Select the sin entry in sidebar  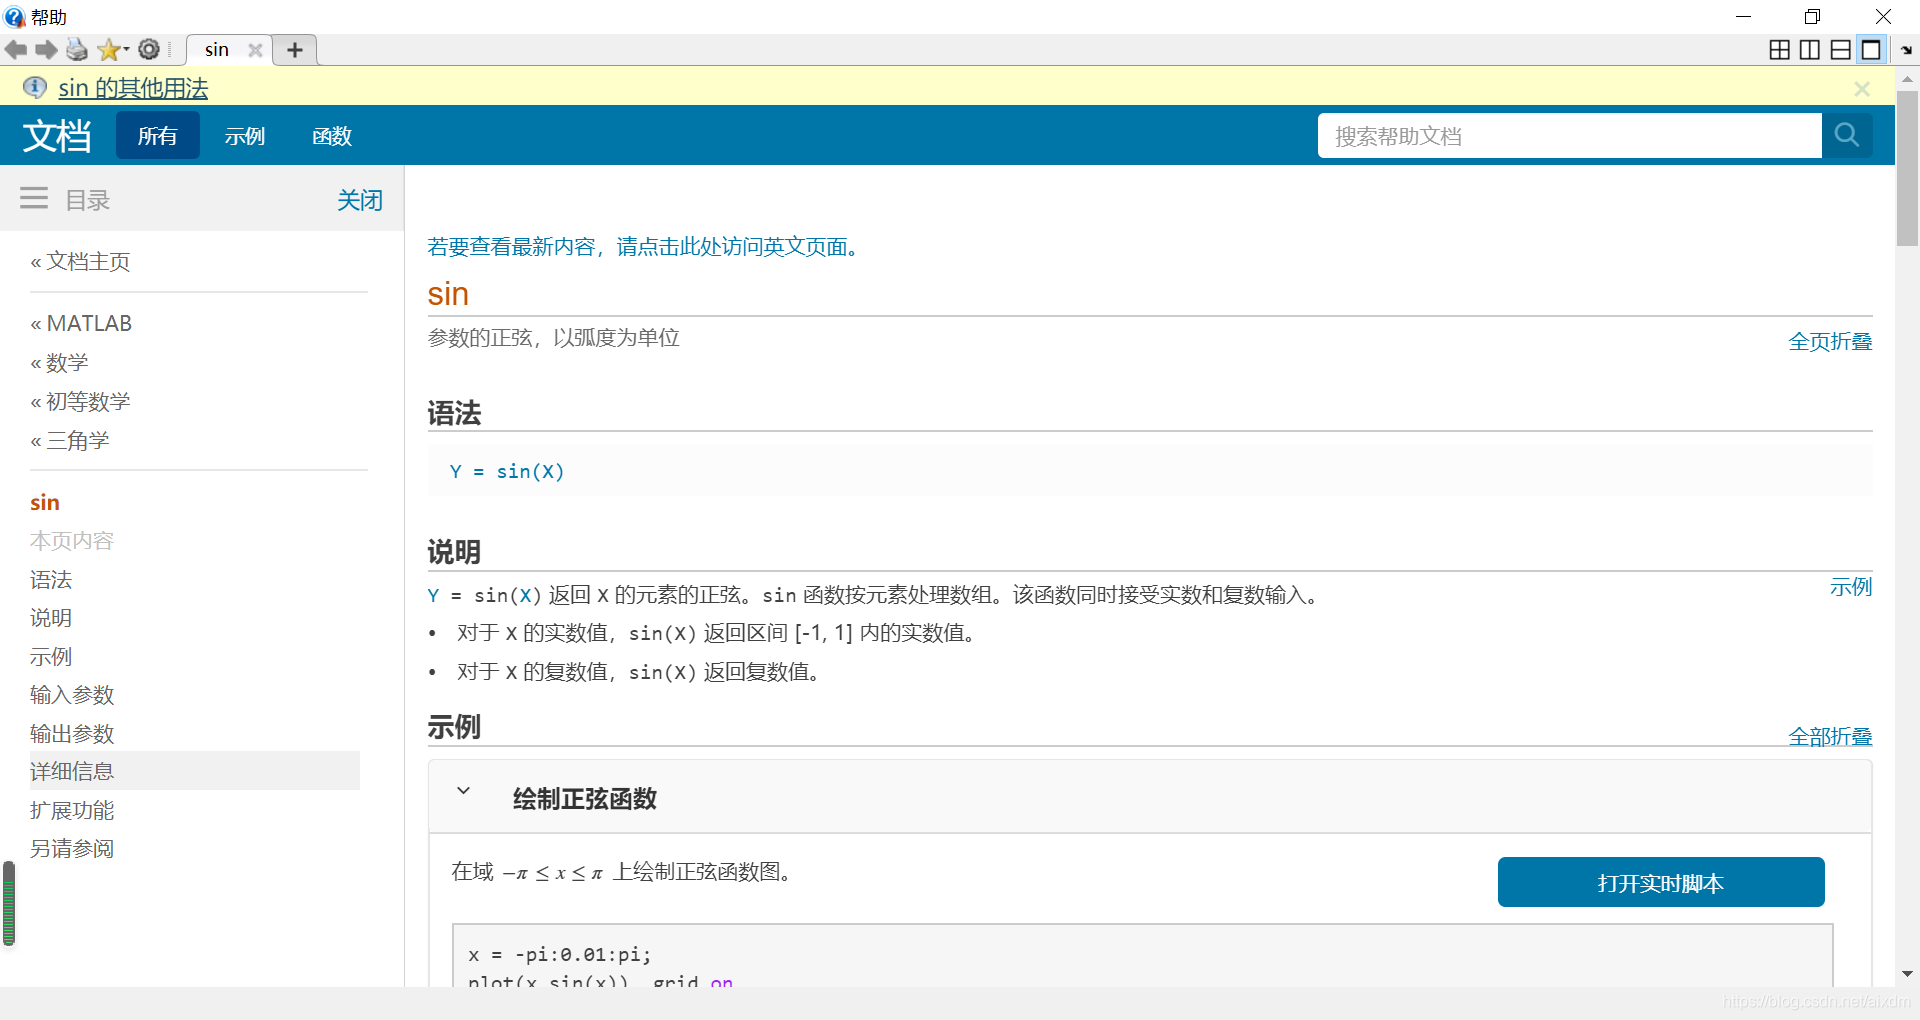tap(45, 503)
